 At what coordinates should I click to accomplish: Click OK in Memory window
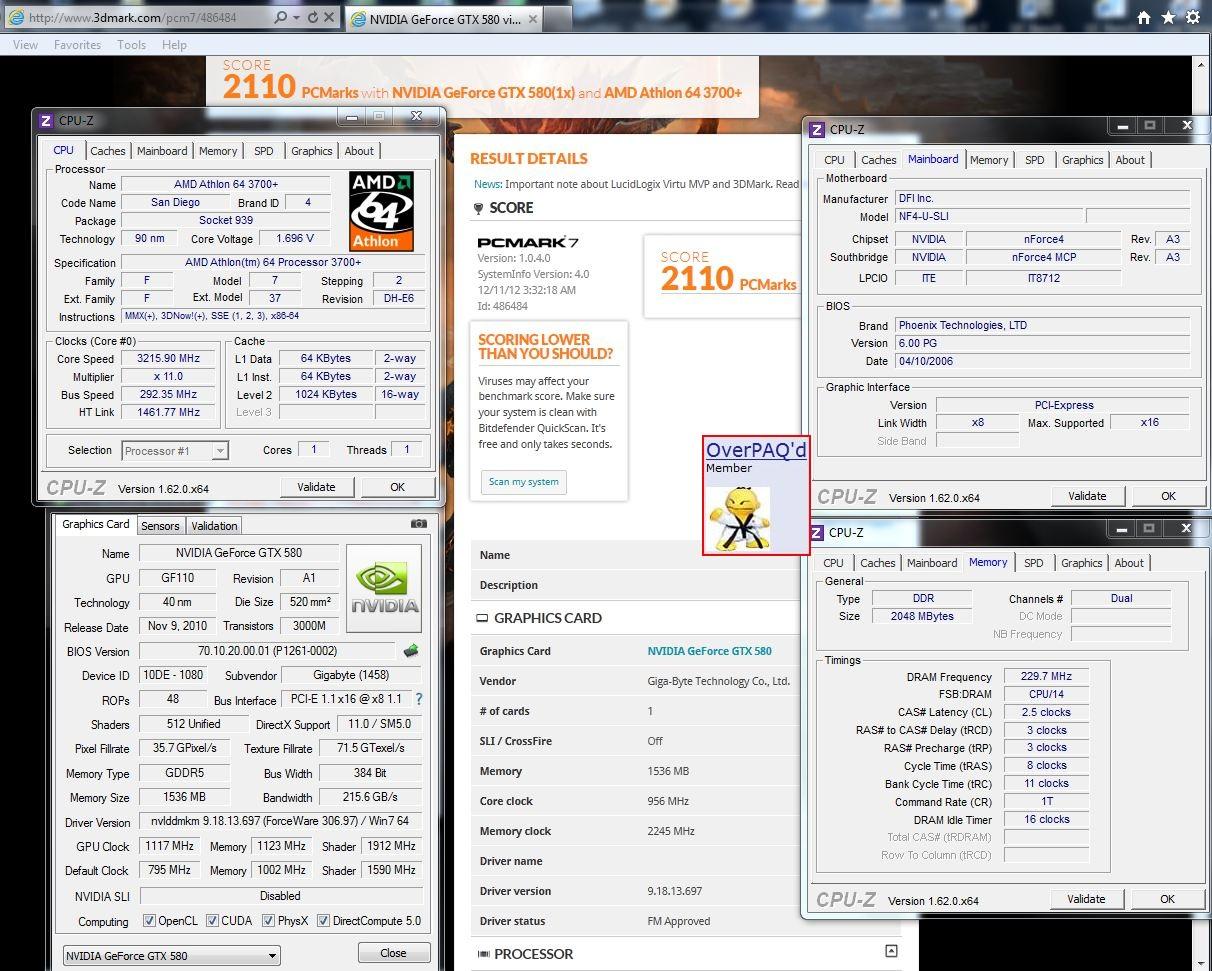tap(1167, 899)
